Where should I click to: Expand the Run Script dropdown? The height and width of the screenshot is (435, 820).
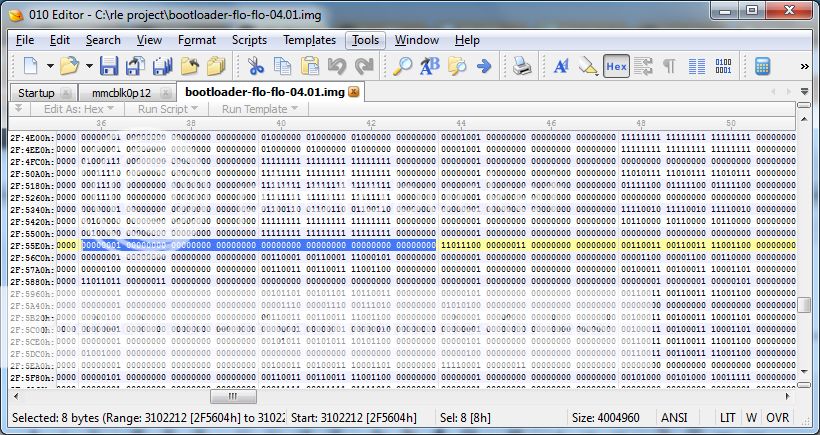point(166,108)
